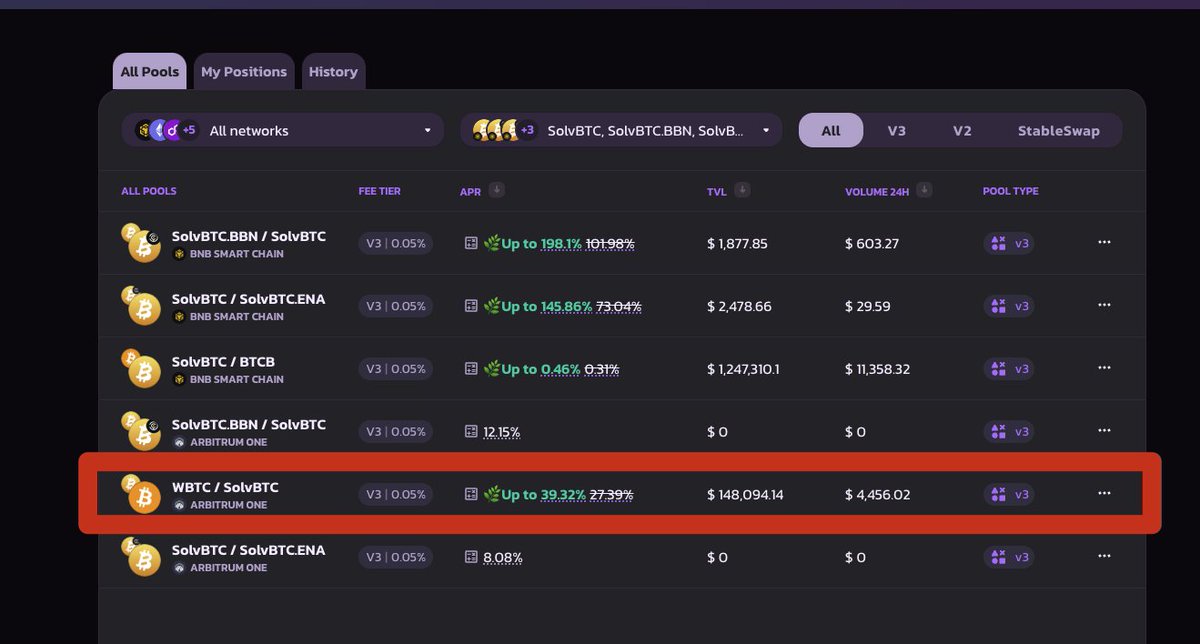1200x644 pixels.
Task: Open more options for SolvBTC / SolvBTC.ENA BNB row
Action: [1104, 305]
